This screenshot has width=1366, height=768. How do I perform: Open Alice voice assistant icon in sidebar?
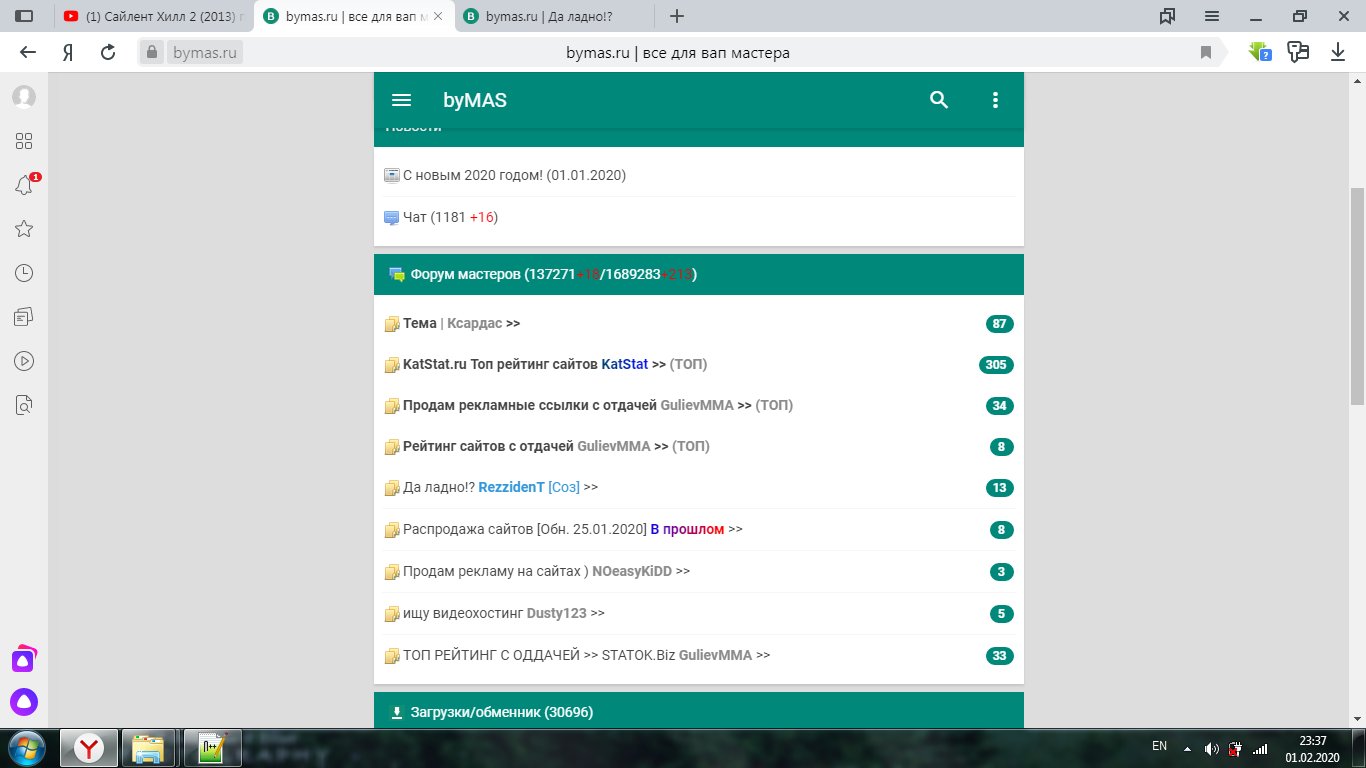pos(24,702)
